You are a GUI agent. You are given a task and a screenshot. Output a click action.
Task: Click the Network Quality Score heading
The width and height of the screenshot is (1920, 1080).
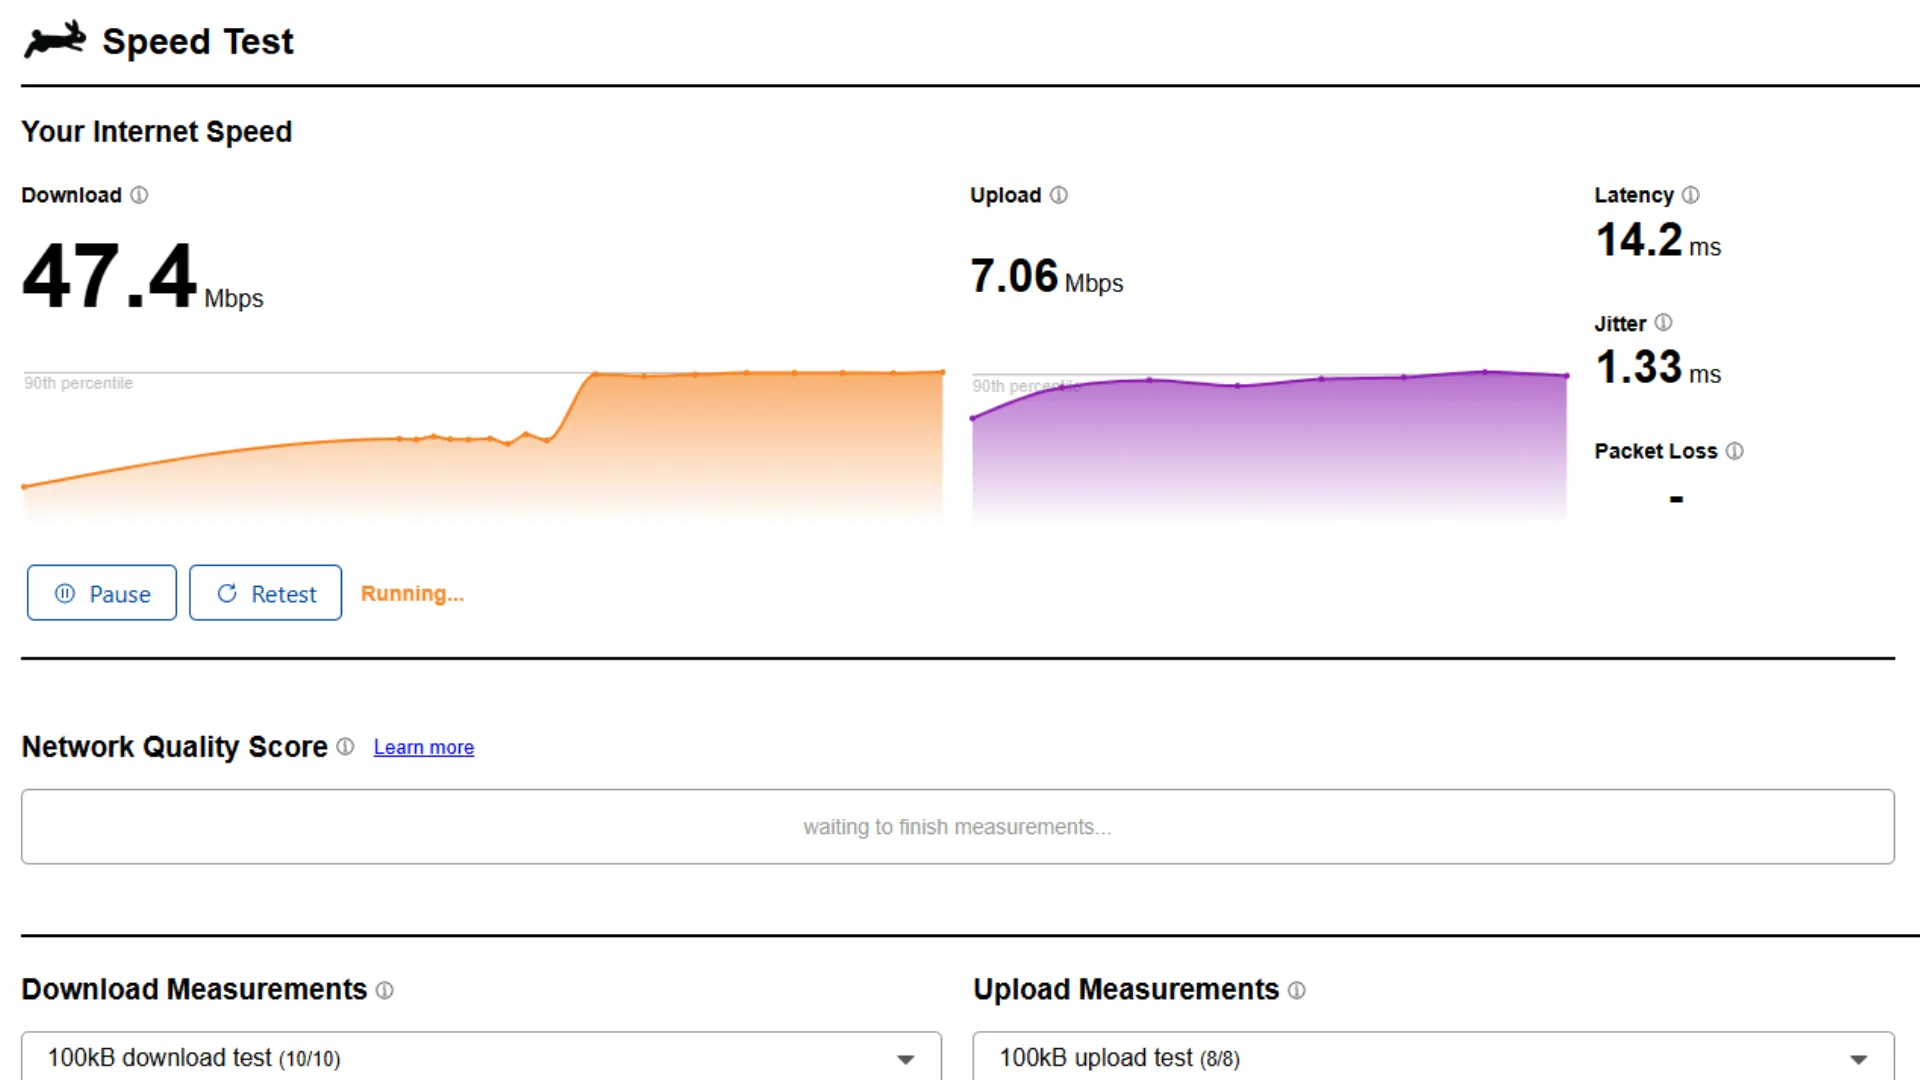pos(175,747)
